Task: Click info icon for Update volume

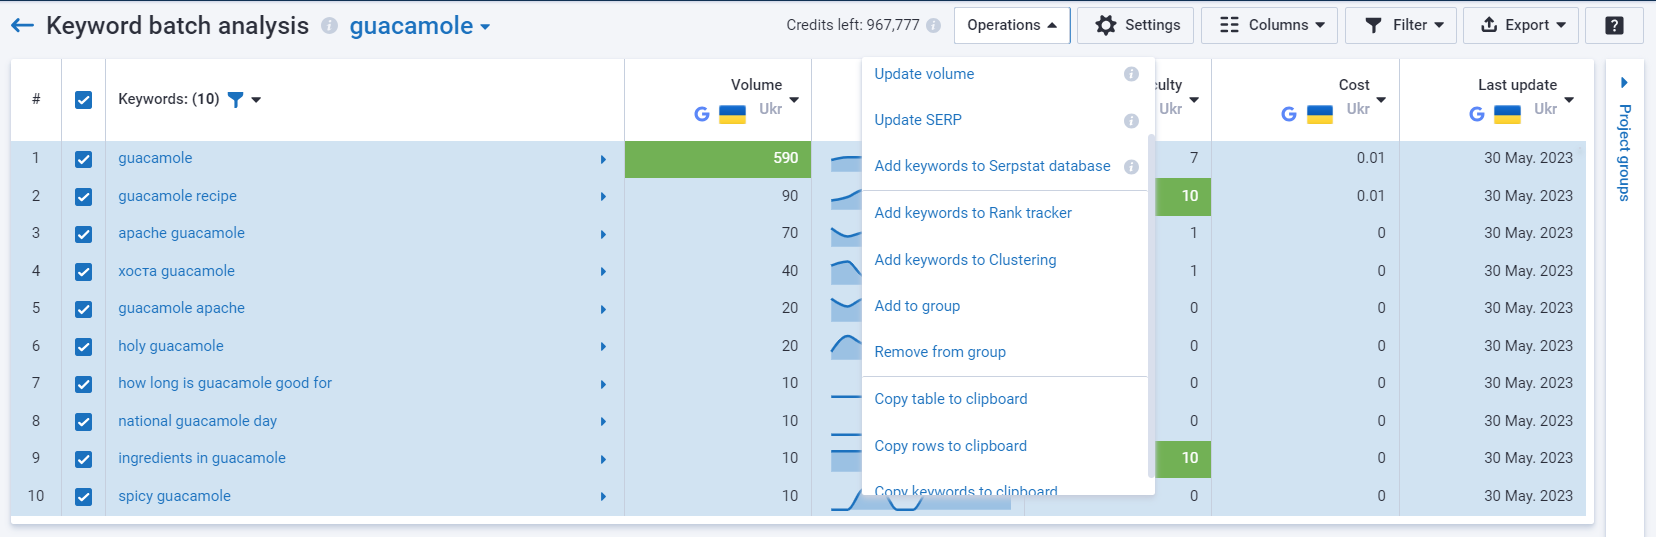Action: (1131, 74)
